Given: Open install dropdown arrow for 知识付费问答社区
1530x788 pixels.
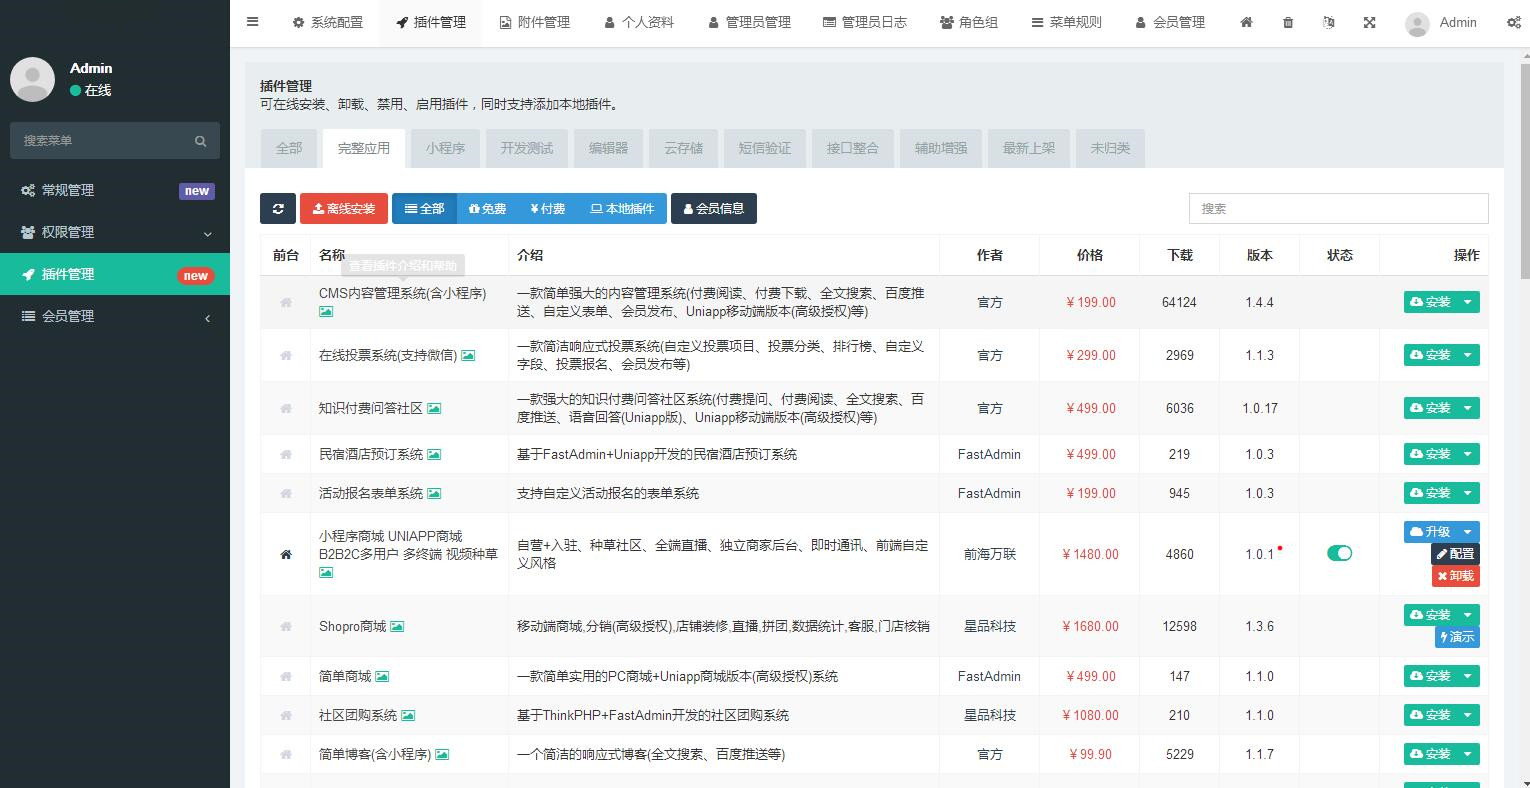Looking at the screenshot, I should (x=1468, y=408).
